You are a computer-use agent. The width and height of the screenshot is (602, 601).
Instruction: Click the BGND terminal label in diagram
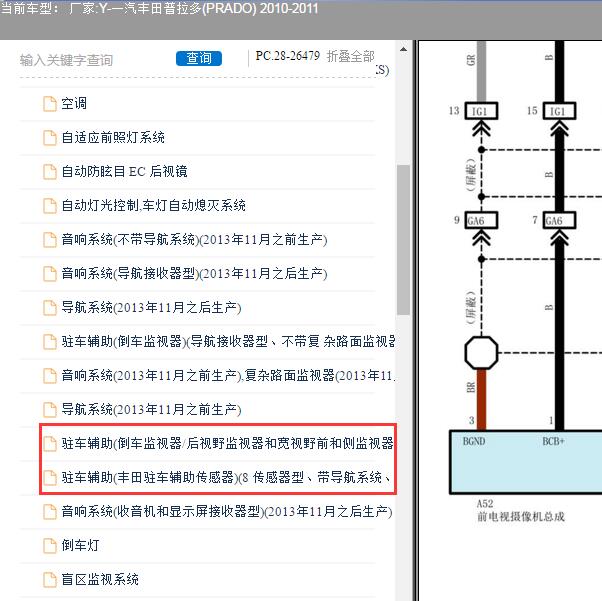coord(474,441)
